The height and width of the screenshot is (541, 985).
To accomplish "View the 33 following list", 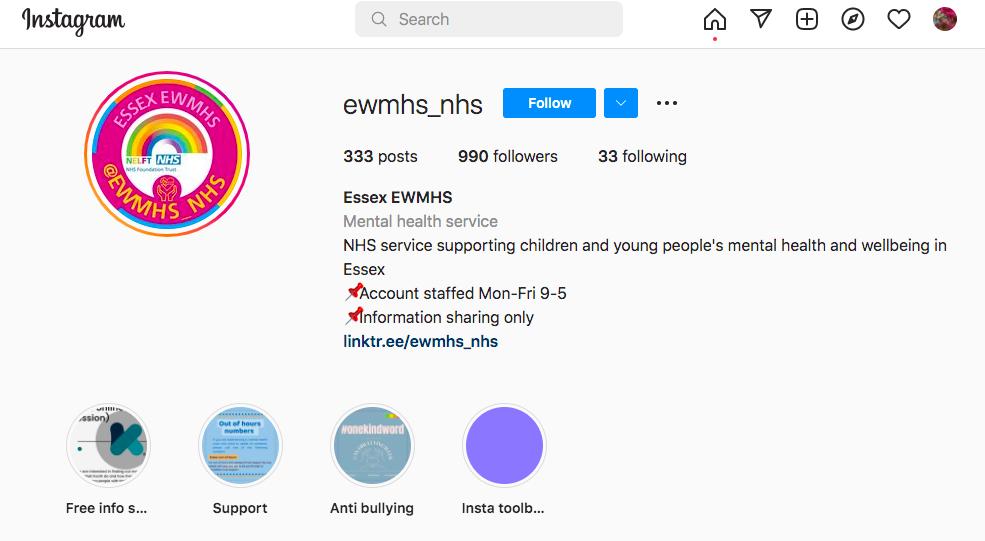I will pyautogui.click(x=642, y=156).
